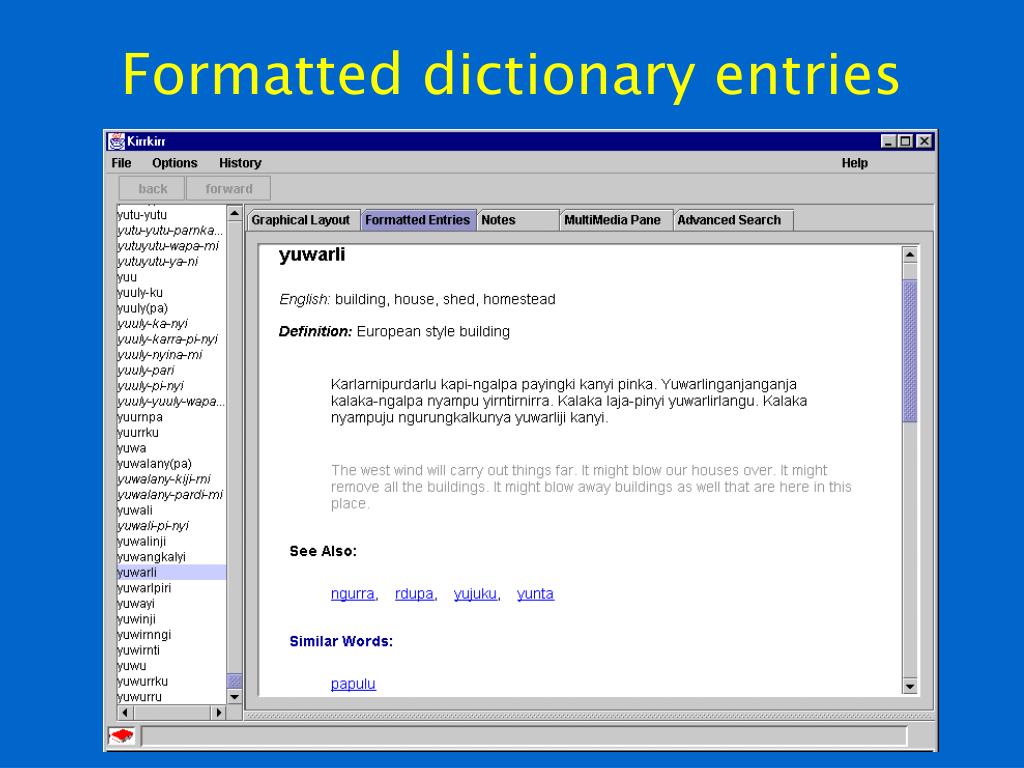Screen dimensions: 1024x768
Task: Select yuwinji in the word list
Action: [171, 619]
